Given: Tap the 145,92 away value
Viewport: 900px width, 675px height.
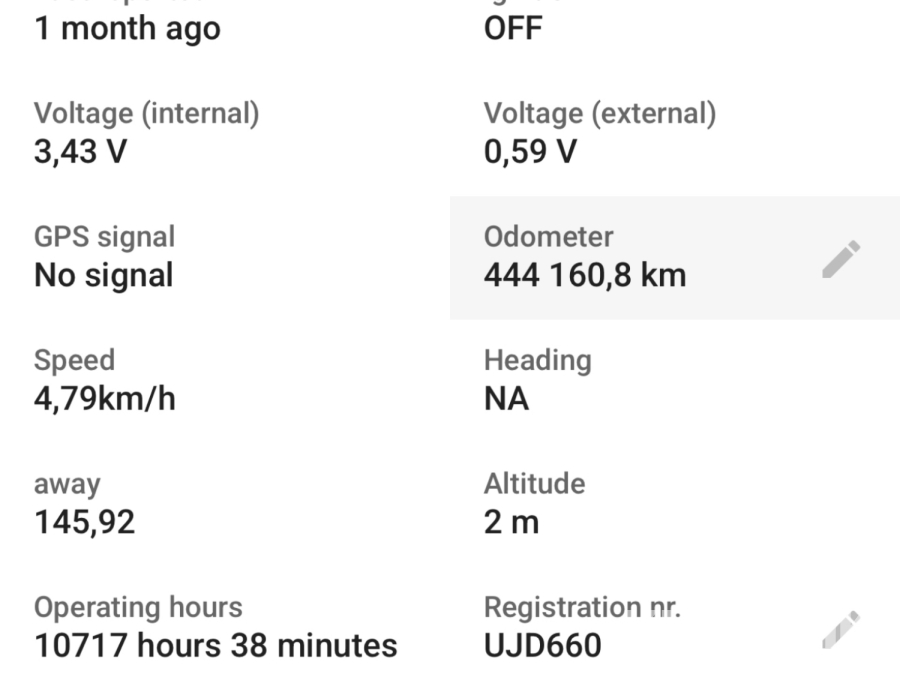Looking at the screenshot, I should pos(84,522).
